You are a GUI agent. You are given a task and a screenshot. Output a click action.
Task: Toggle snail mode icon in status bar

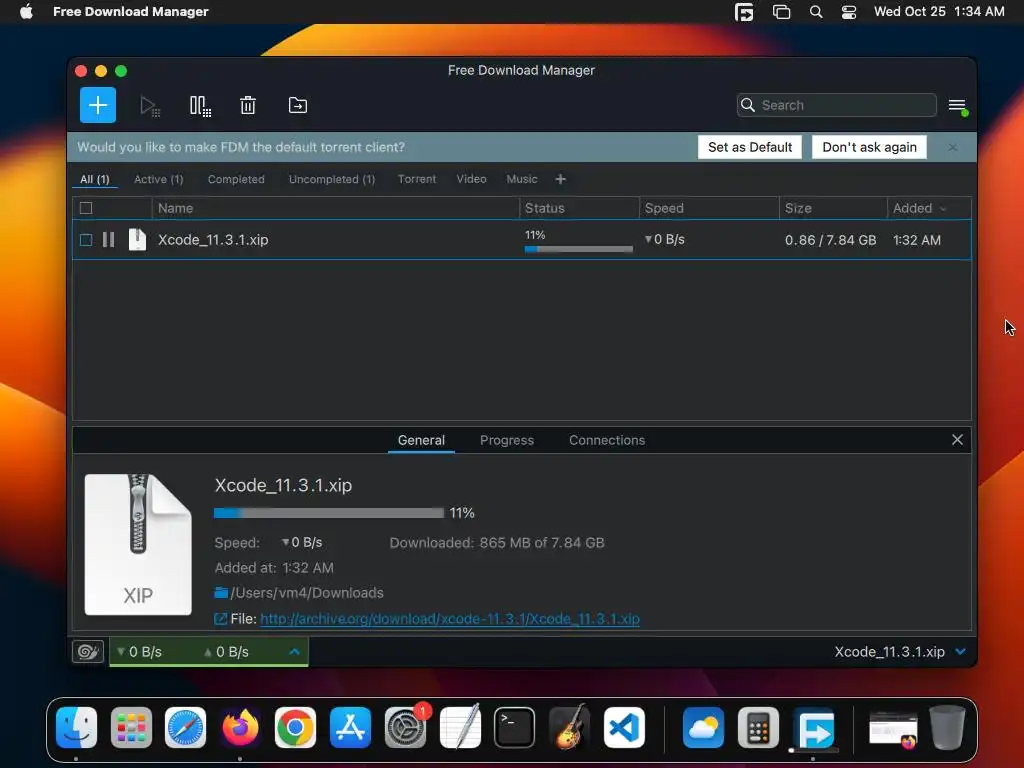(88, 651)
